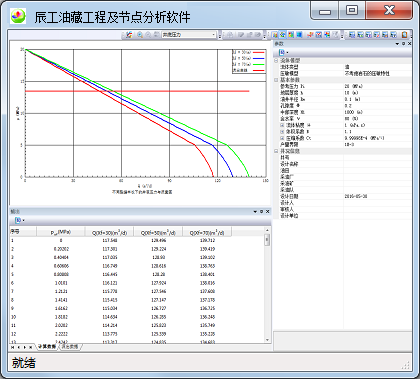Open the curve type combo box in toolbar
This screenshot has width=420, height=380.
[189, 35]
